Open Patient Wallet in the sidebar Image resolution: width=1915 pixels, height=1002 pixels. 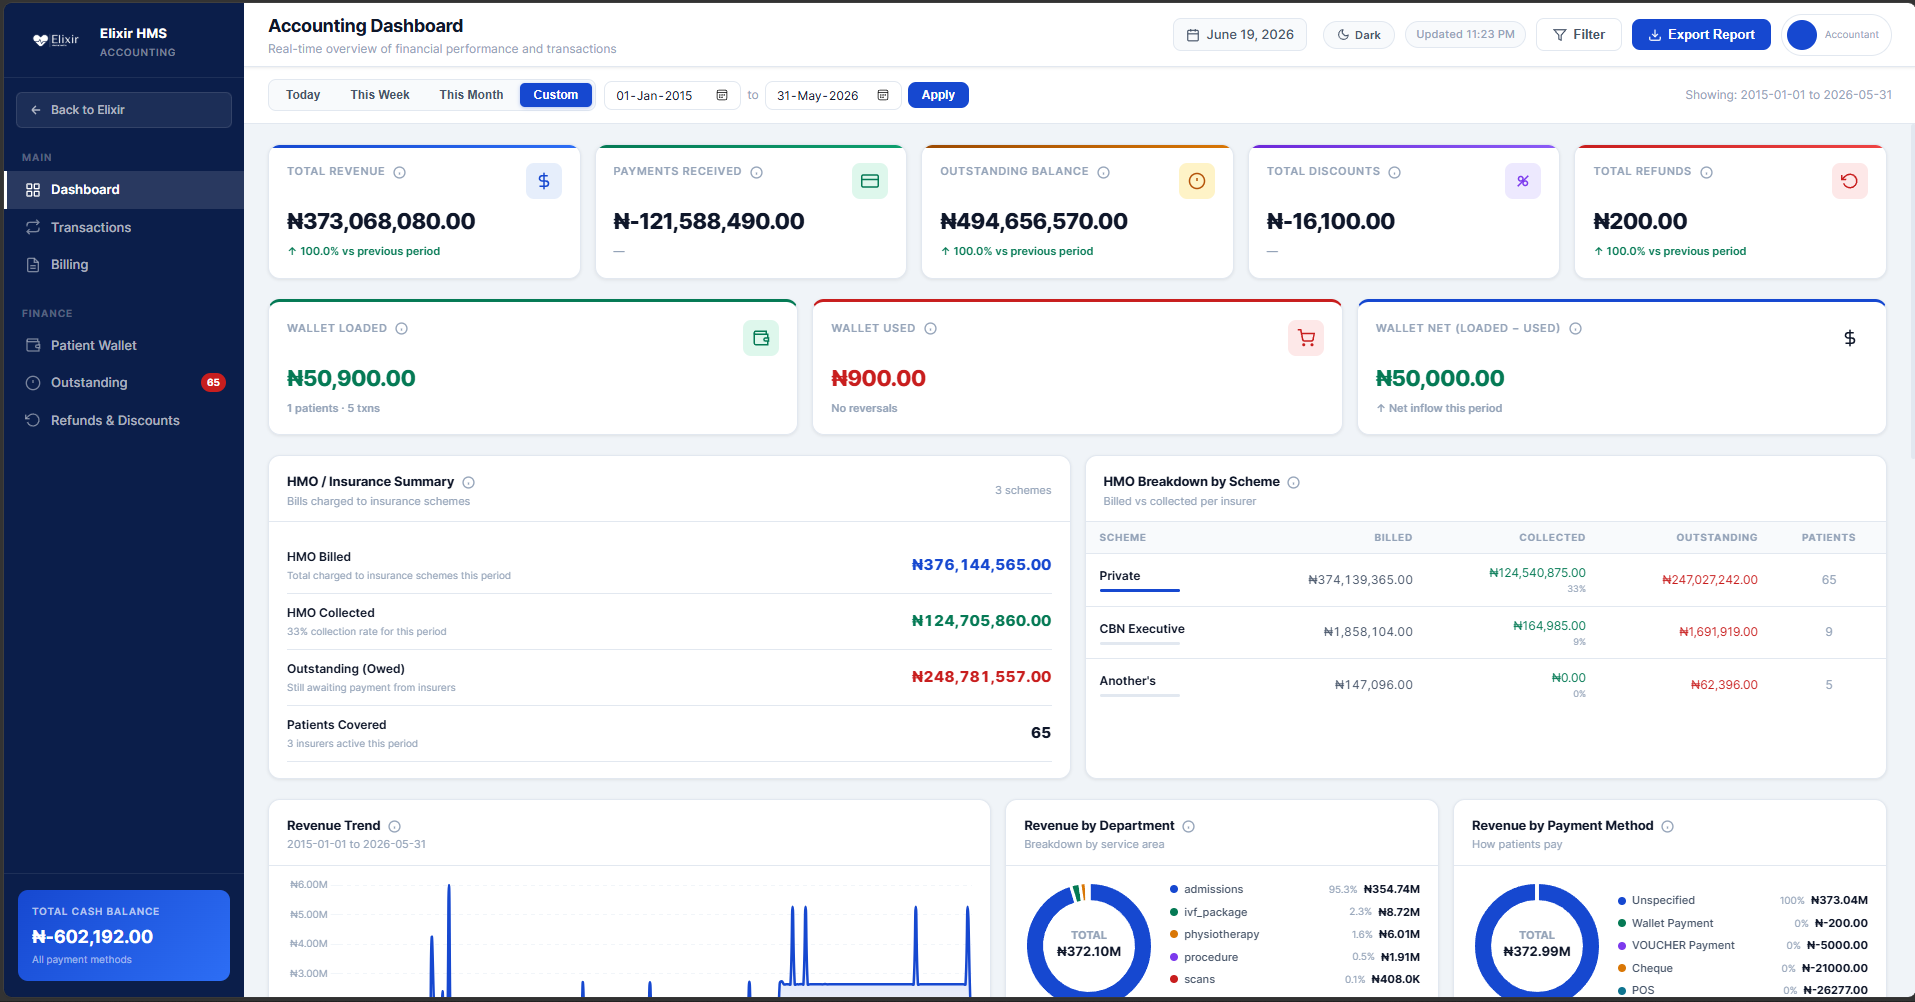[x=124, y=345]
